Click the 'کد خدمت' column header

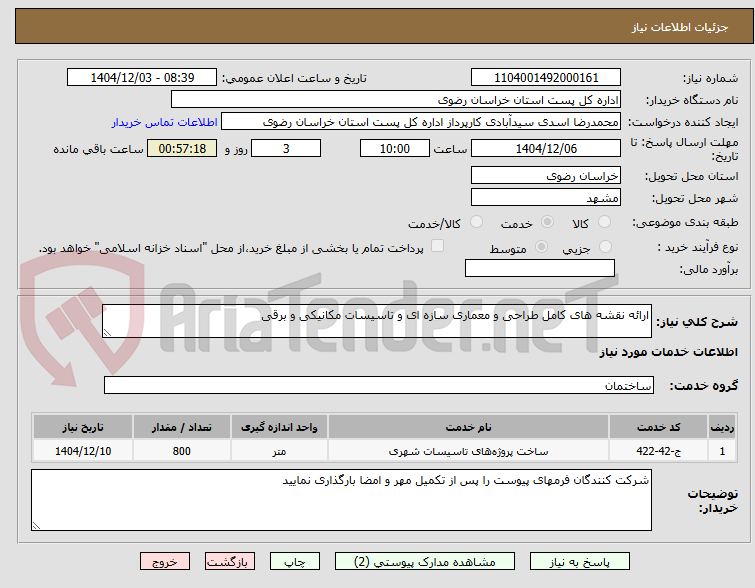coord(658,427)
